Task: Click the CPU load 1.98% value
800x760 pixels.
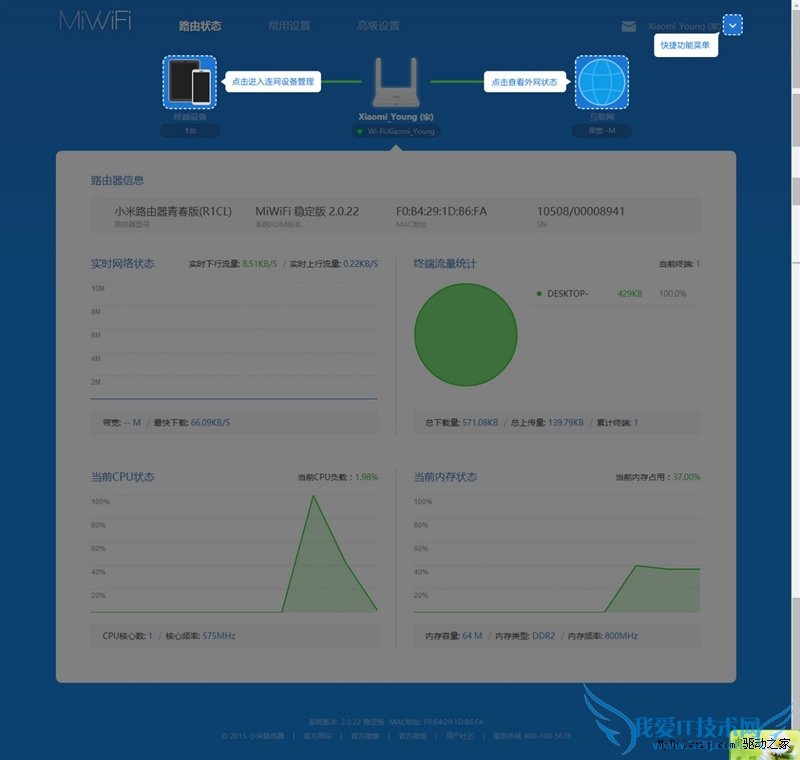Action: point(366,477)
